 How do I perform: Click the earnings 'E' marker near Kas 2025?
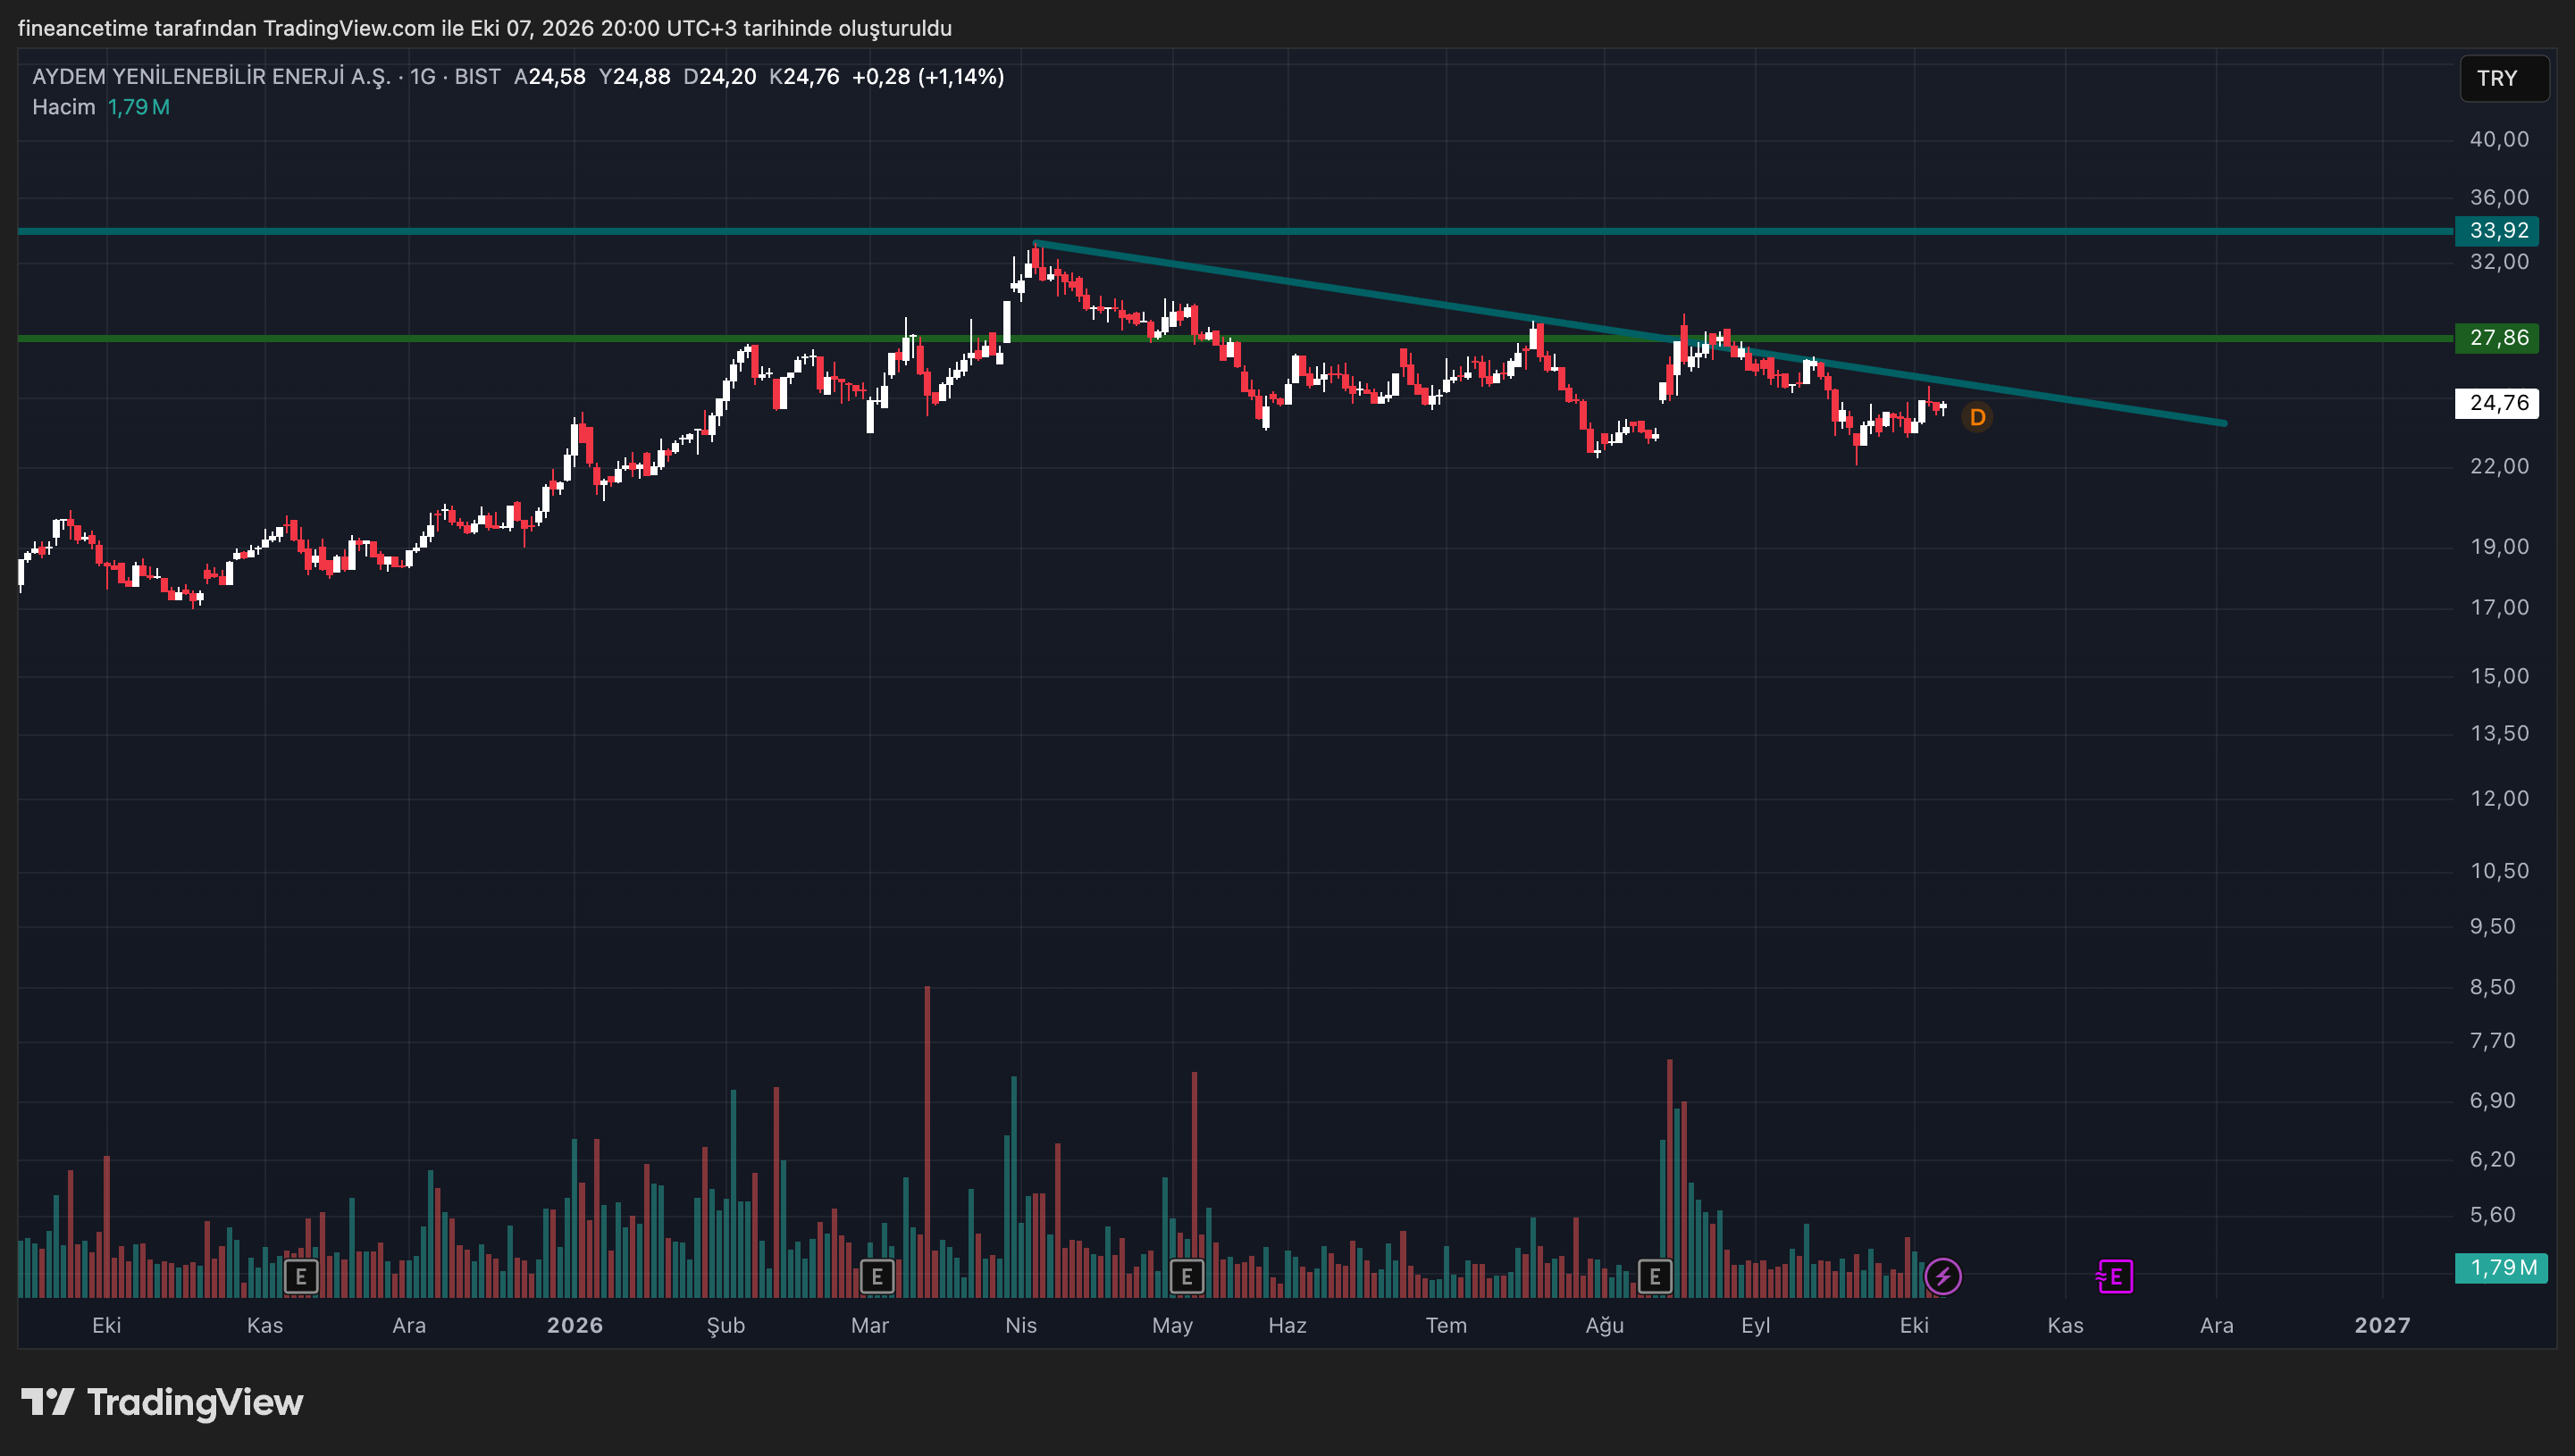pos(301,1277)
